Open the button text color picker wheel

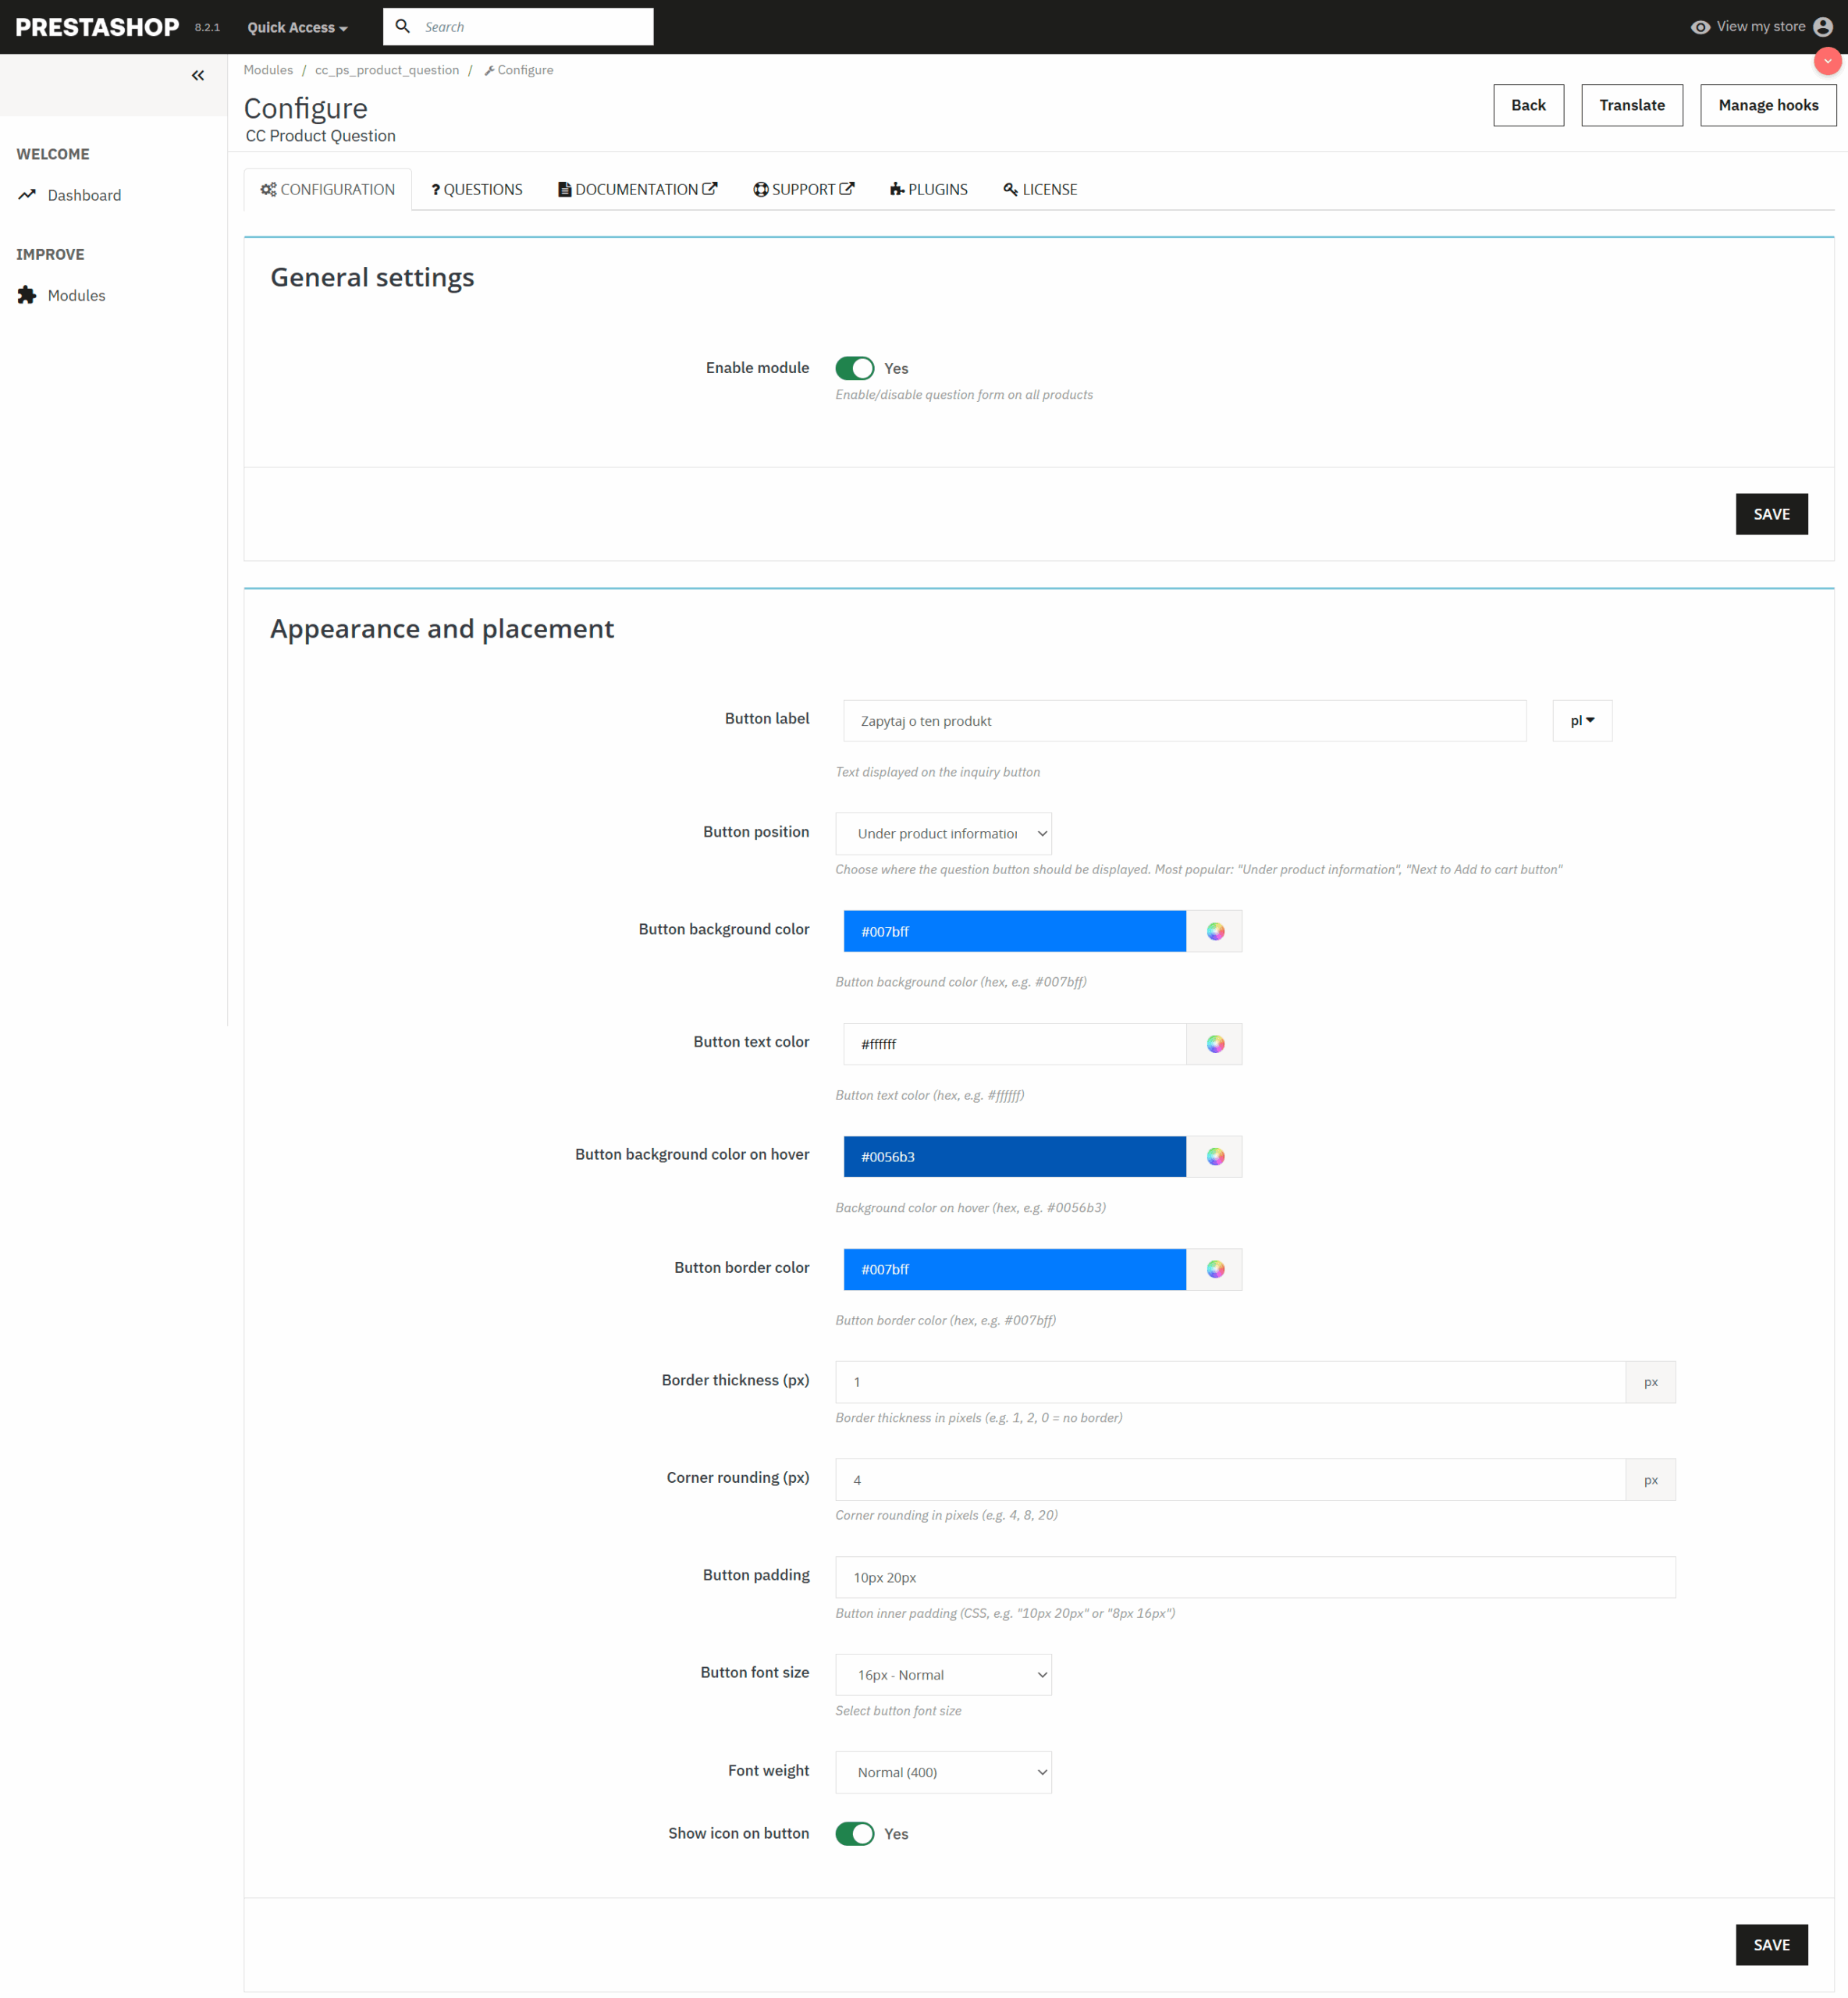(x=1215, y=1043)
